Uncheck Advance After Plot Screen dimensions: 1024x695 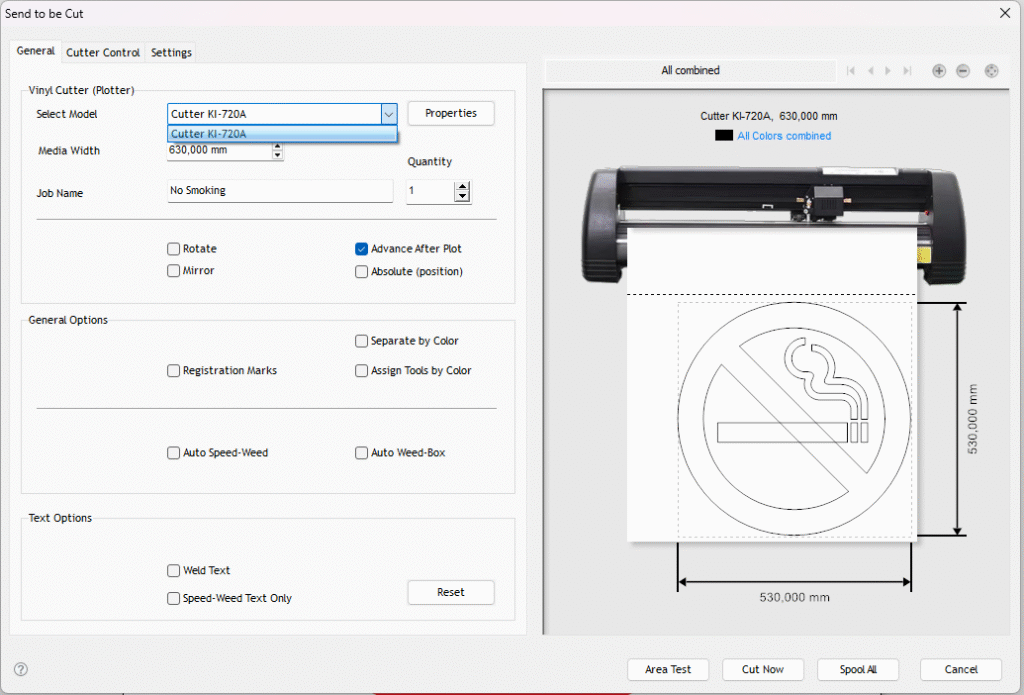(362, 249)
